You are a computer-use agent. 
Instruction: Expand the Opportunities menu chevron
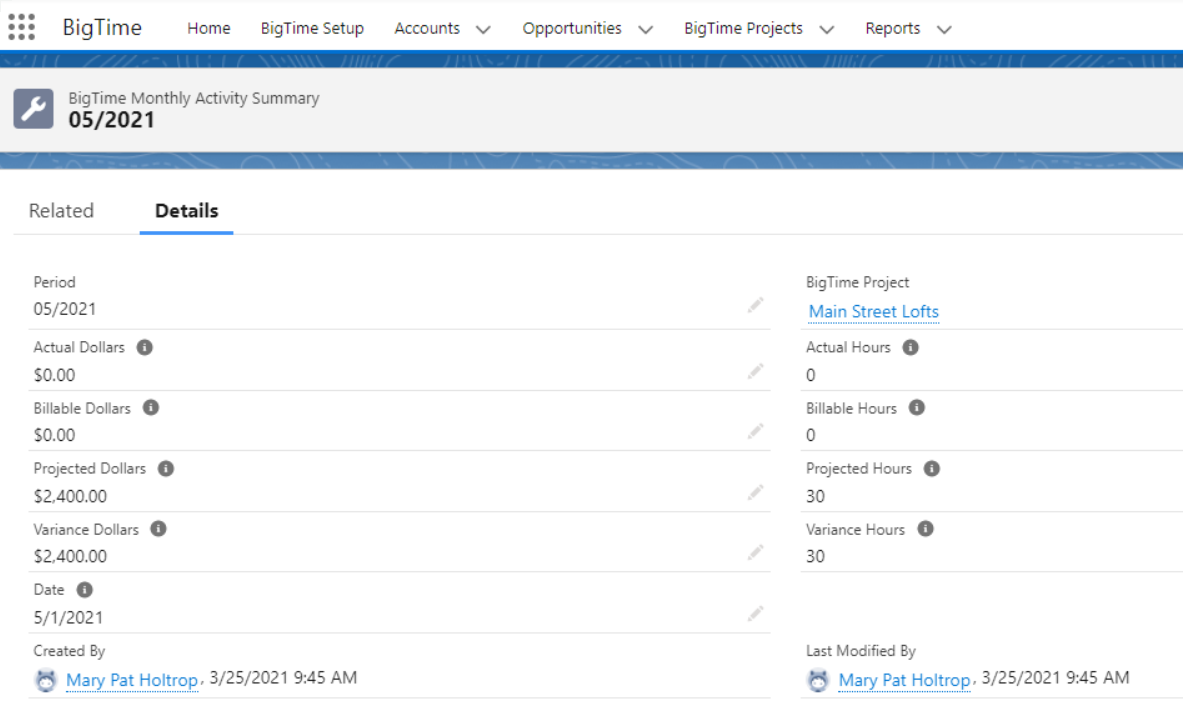click(x=646, y=29)
